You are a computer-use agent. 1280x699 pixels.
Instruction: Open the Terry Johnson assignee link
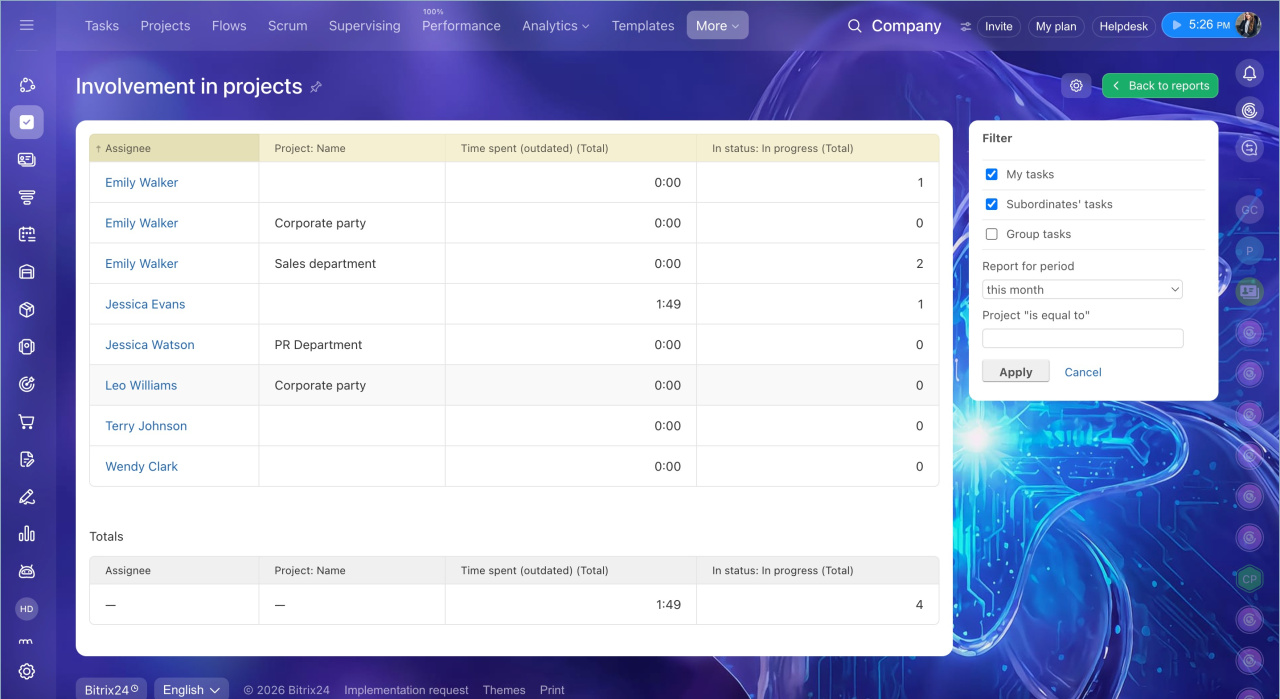146,426
